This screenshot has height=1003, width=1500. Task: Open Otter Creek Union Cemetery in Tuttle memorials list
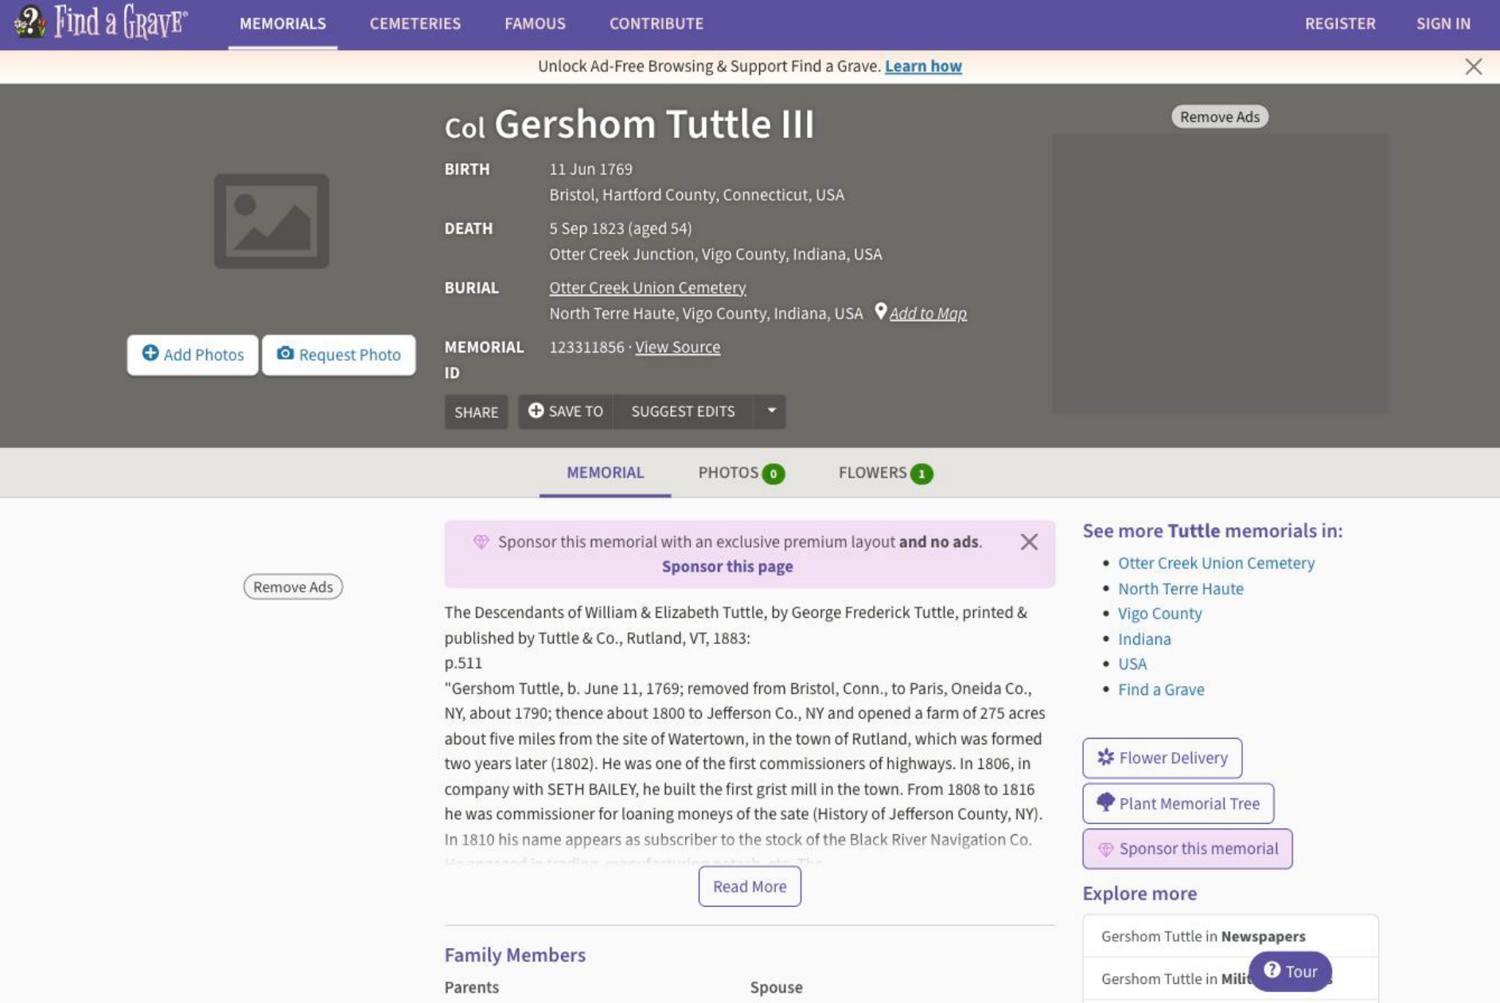(x=1216, y=563)
